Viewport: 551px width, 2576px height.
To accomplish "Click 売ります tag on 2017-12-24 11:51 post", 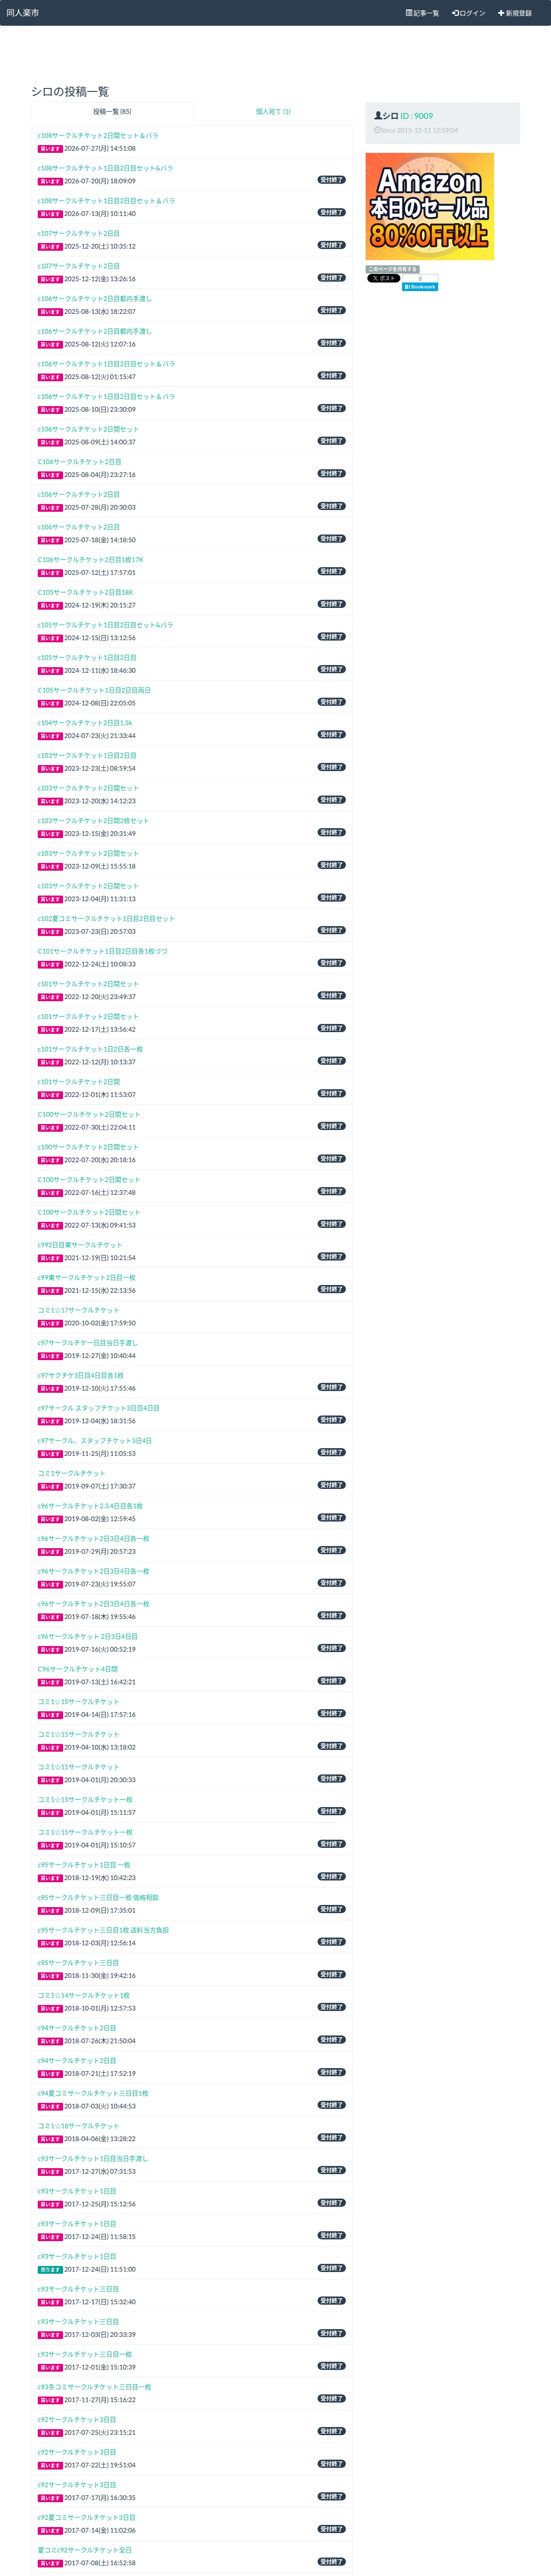I will (50, 2270).
